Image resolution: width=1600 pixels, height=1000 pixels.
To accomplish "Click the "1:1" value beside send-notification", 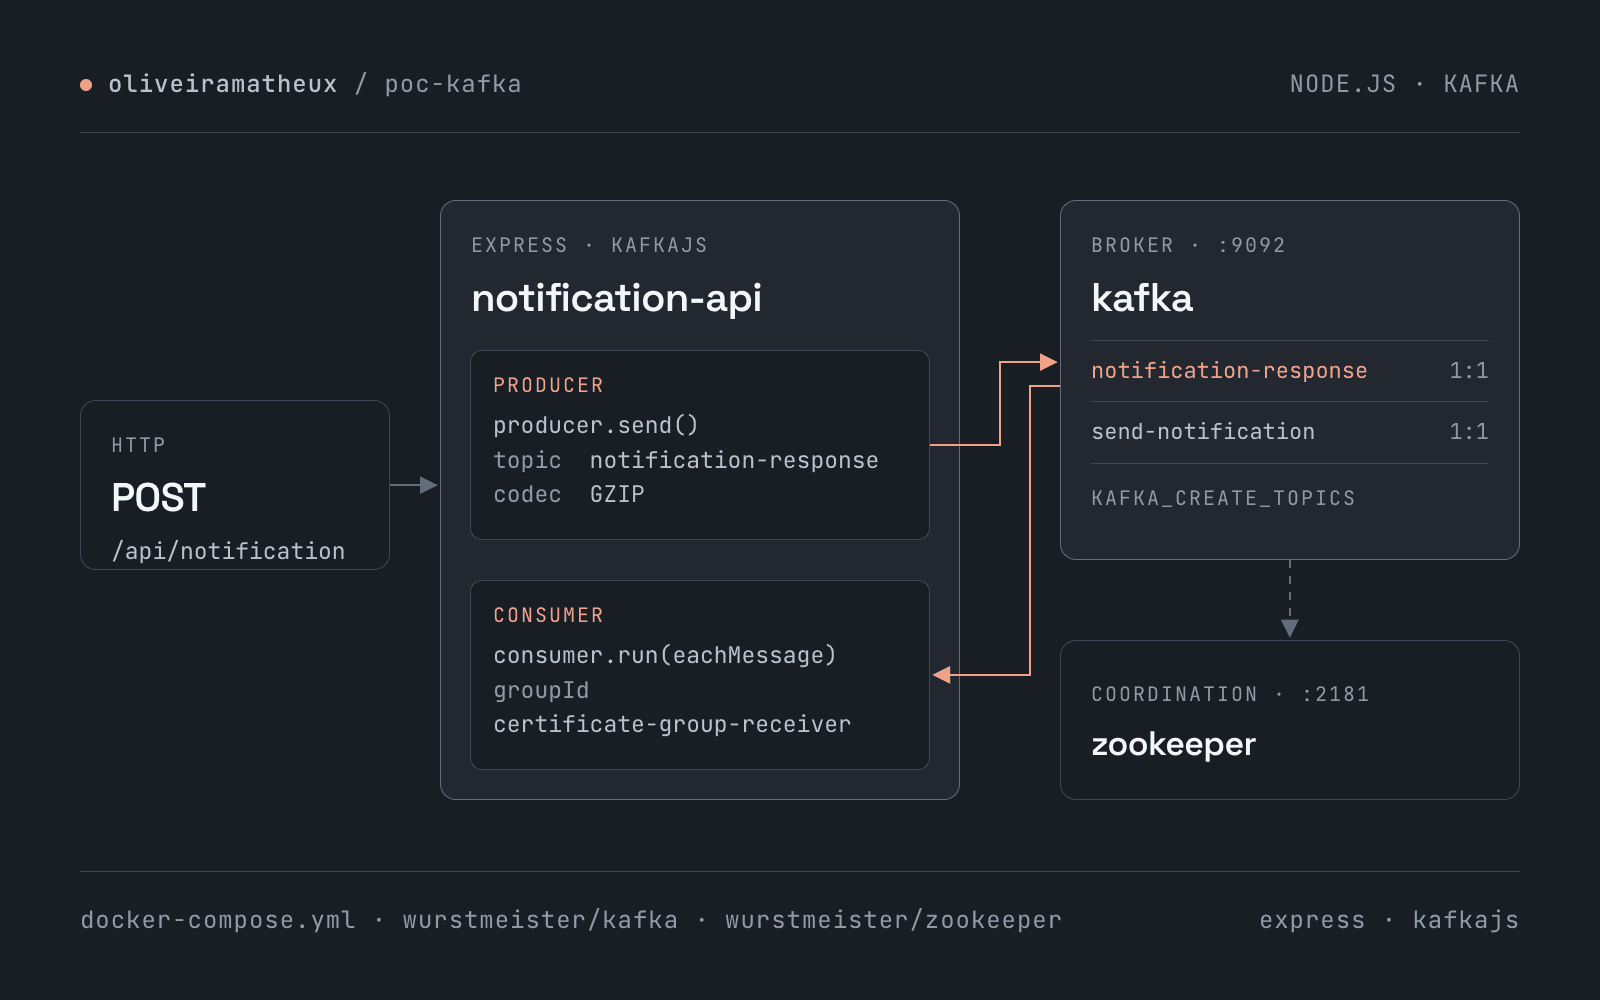I will [1469, 432].
